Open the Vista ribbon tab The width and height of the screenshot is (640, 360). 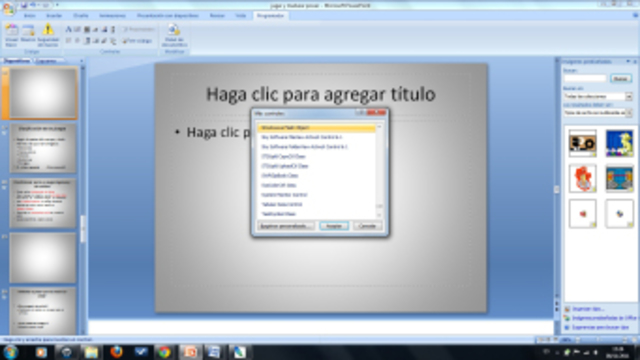[x=241, y=16]
